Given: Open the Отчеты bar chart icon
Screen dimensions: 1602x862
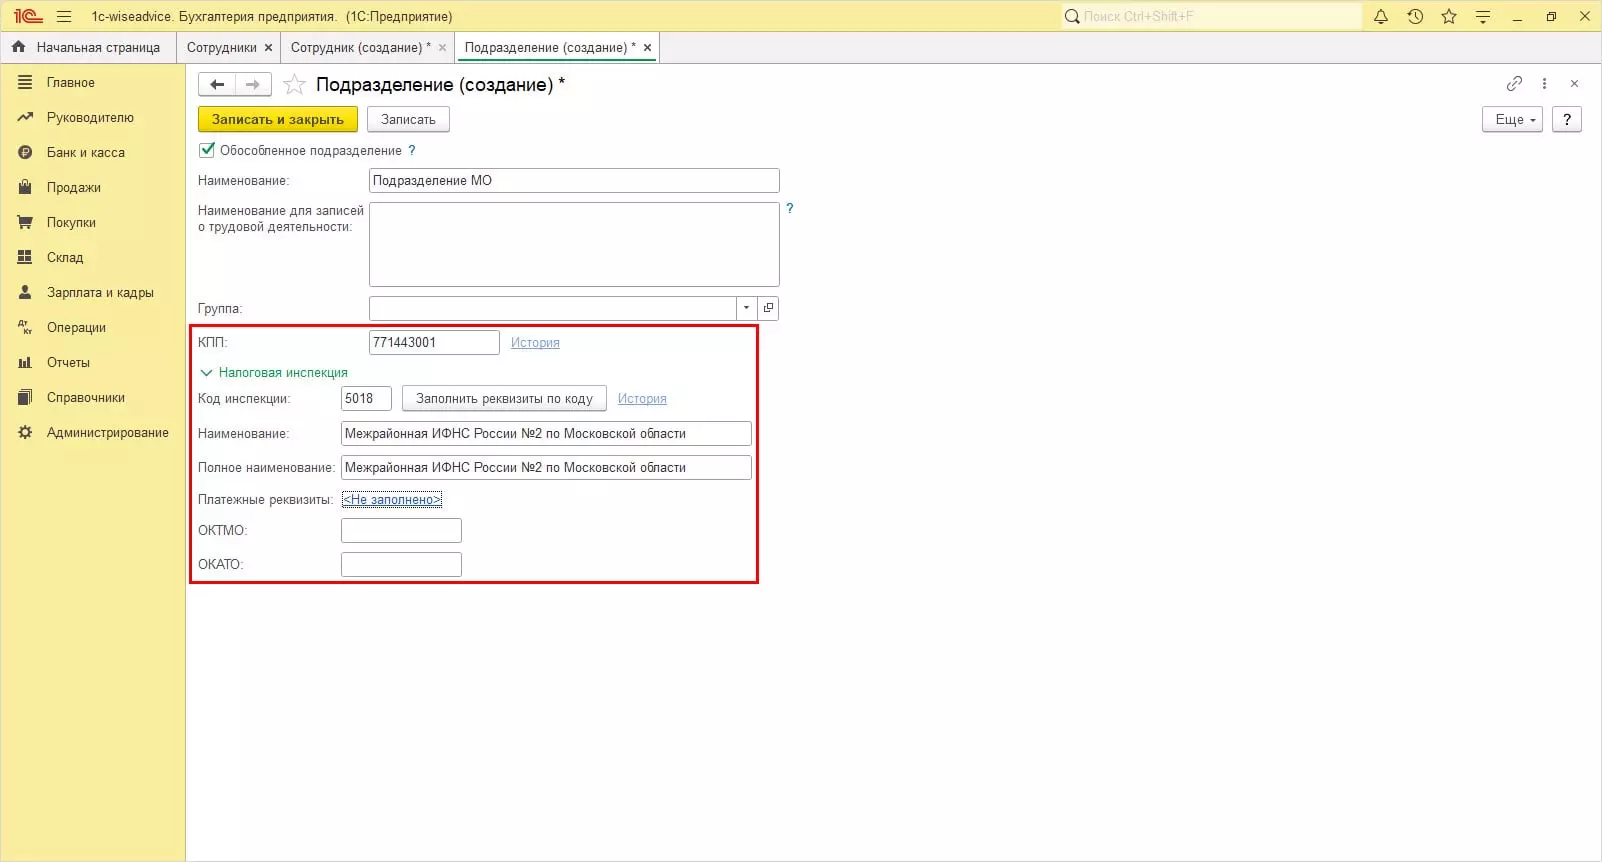Looking at the screenshot, I should 25,362.
